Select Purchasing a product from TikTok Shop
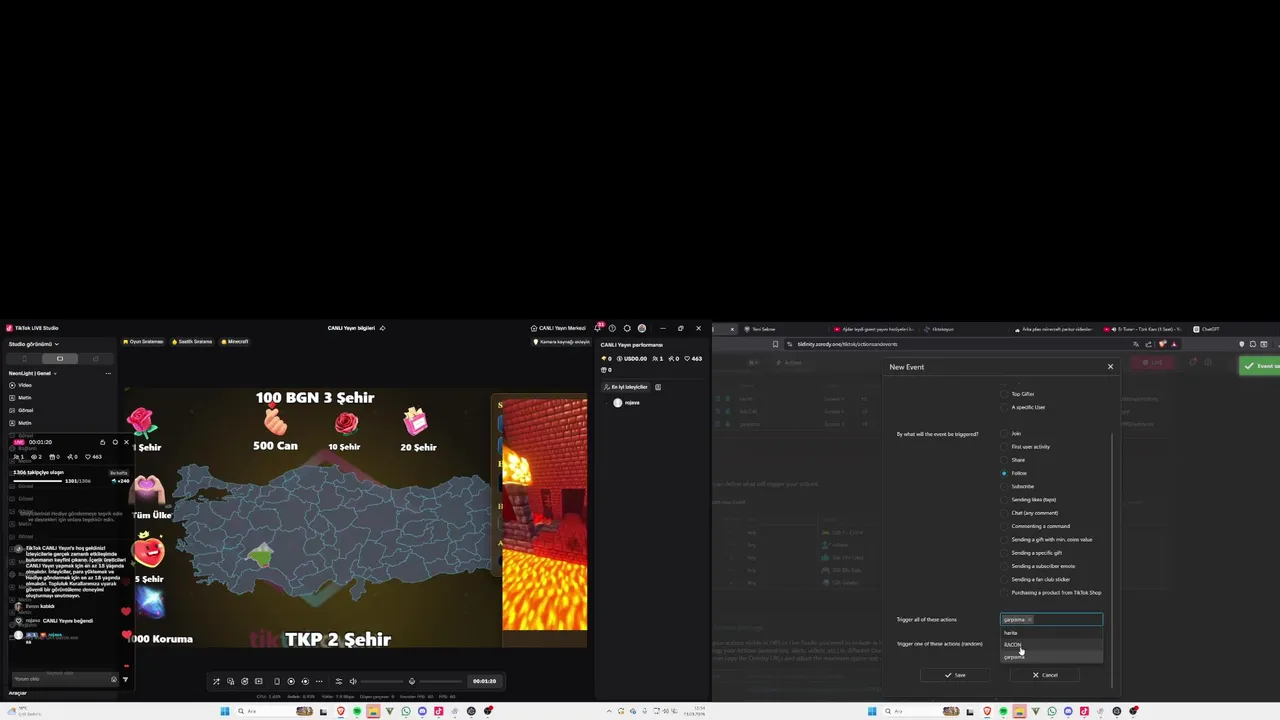This screenshot has width=1280, height=720. pos(1005,593)
